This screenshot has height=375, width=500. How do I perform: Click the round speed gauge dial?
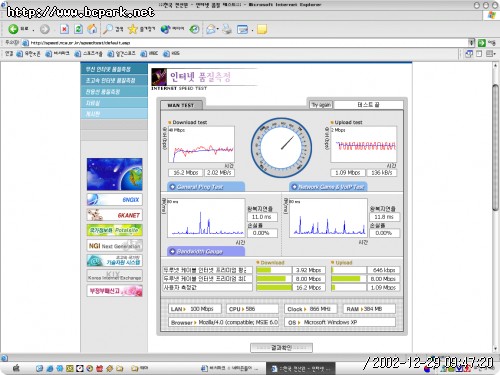[x=281, y=147]
